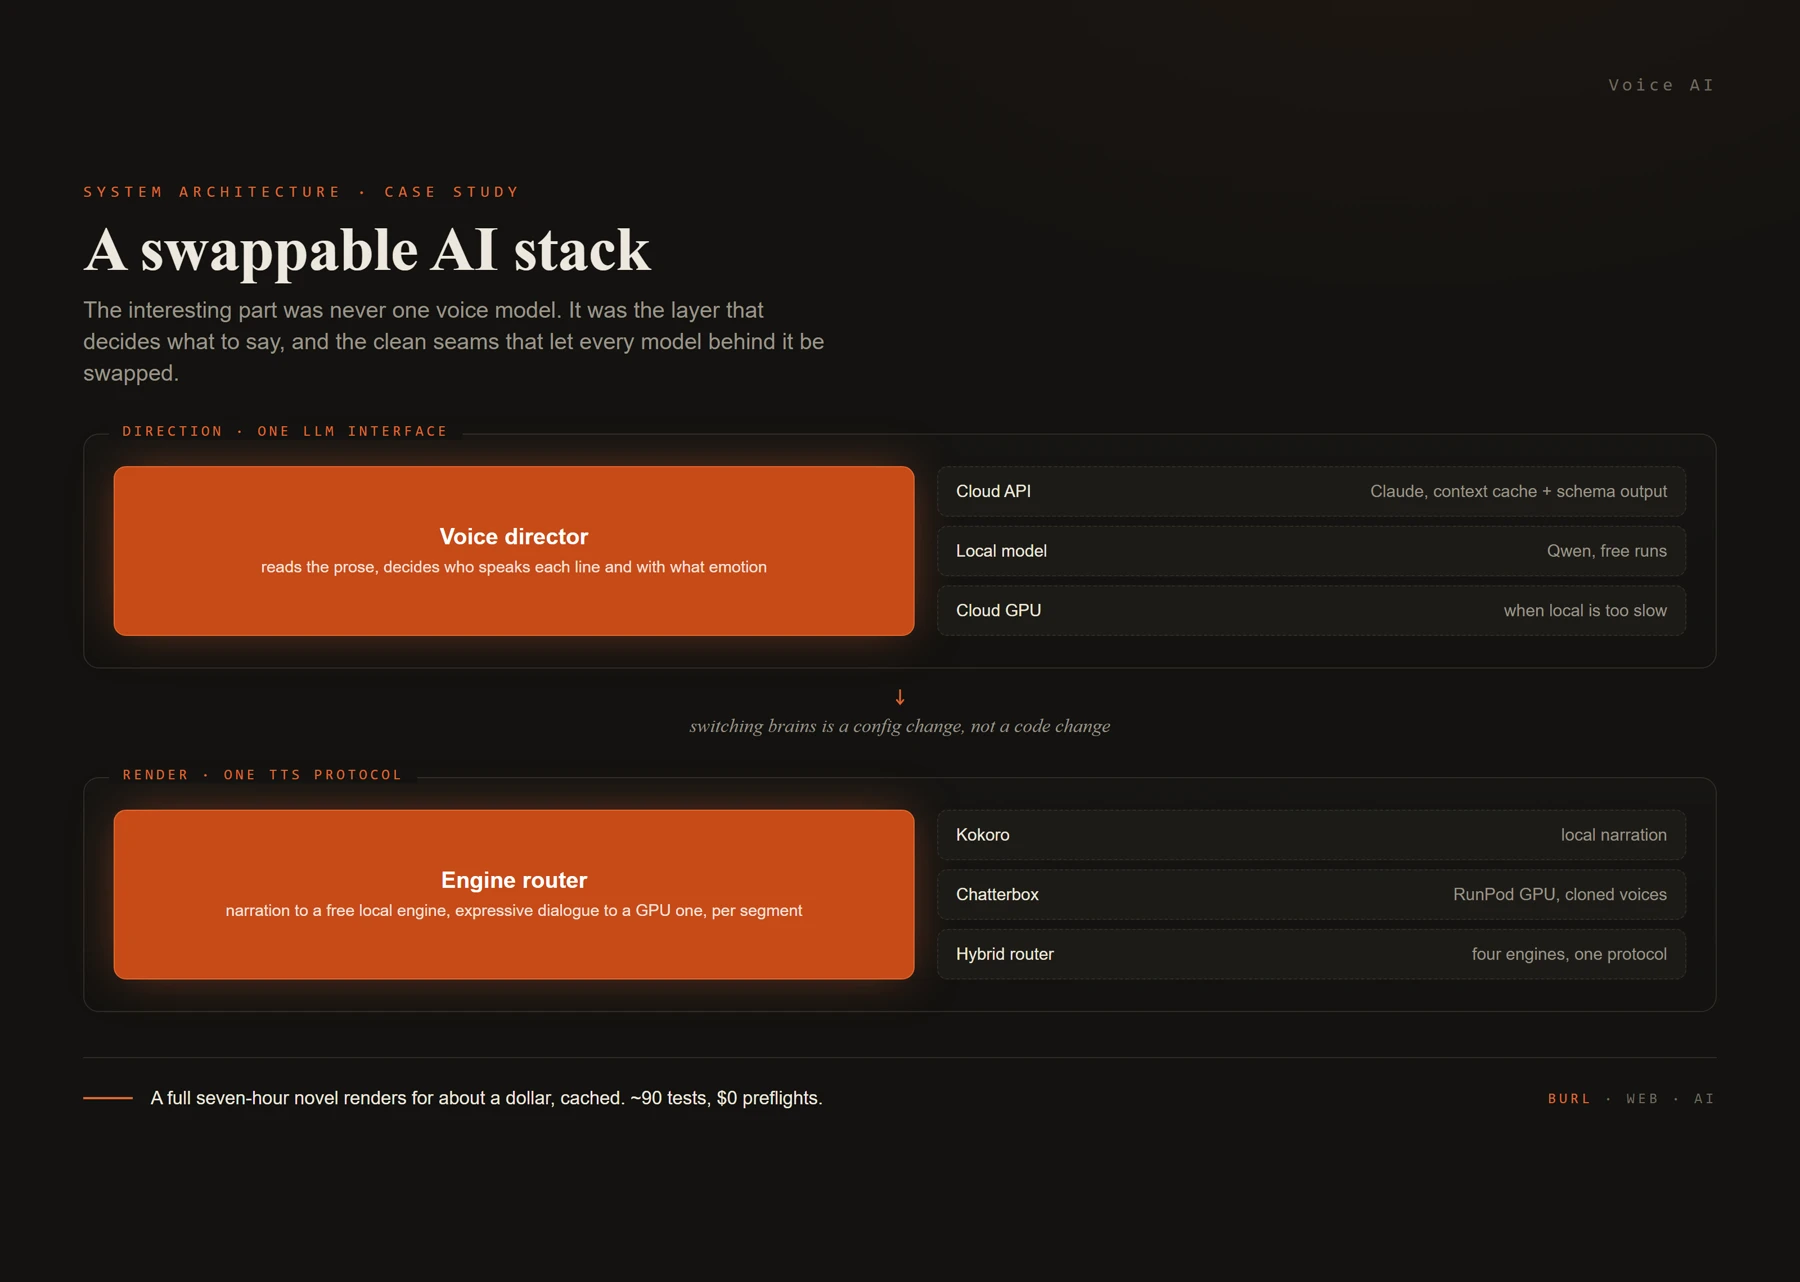Viewport: 1800px width, 1282px height.
Task: Select the Chatterbox engine row
Action: (1311, 894)
